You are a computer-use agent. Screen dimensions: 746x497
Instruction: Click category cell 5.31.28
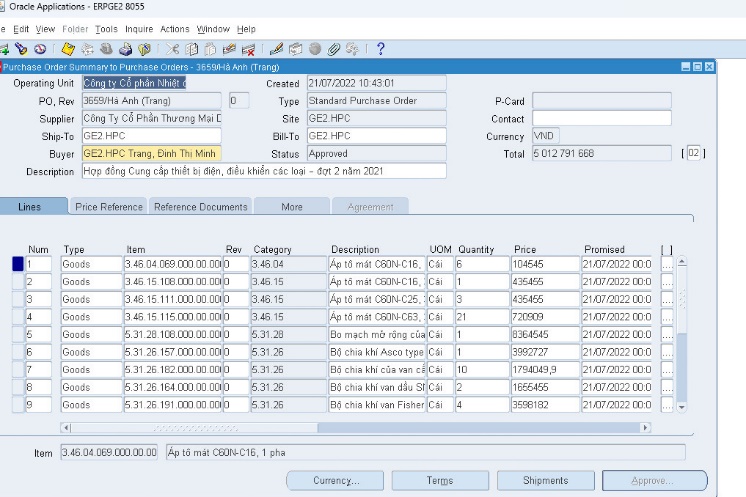tap(288, 334)
